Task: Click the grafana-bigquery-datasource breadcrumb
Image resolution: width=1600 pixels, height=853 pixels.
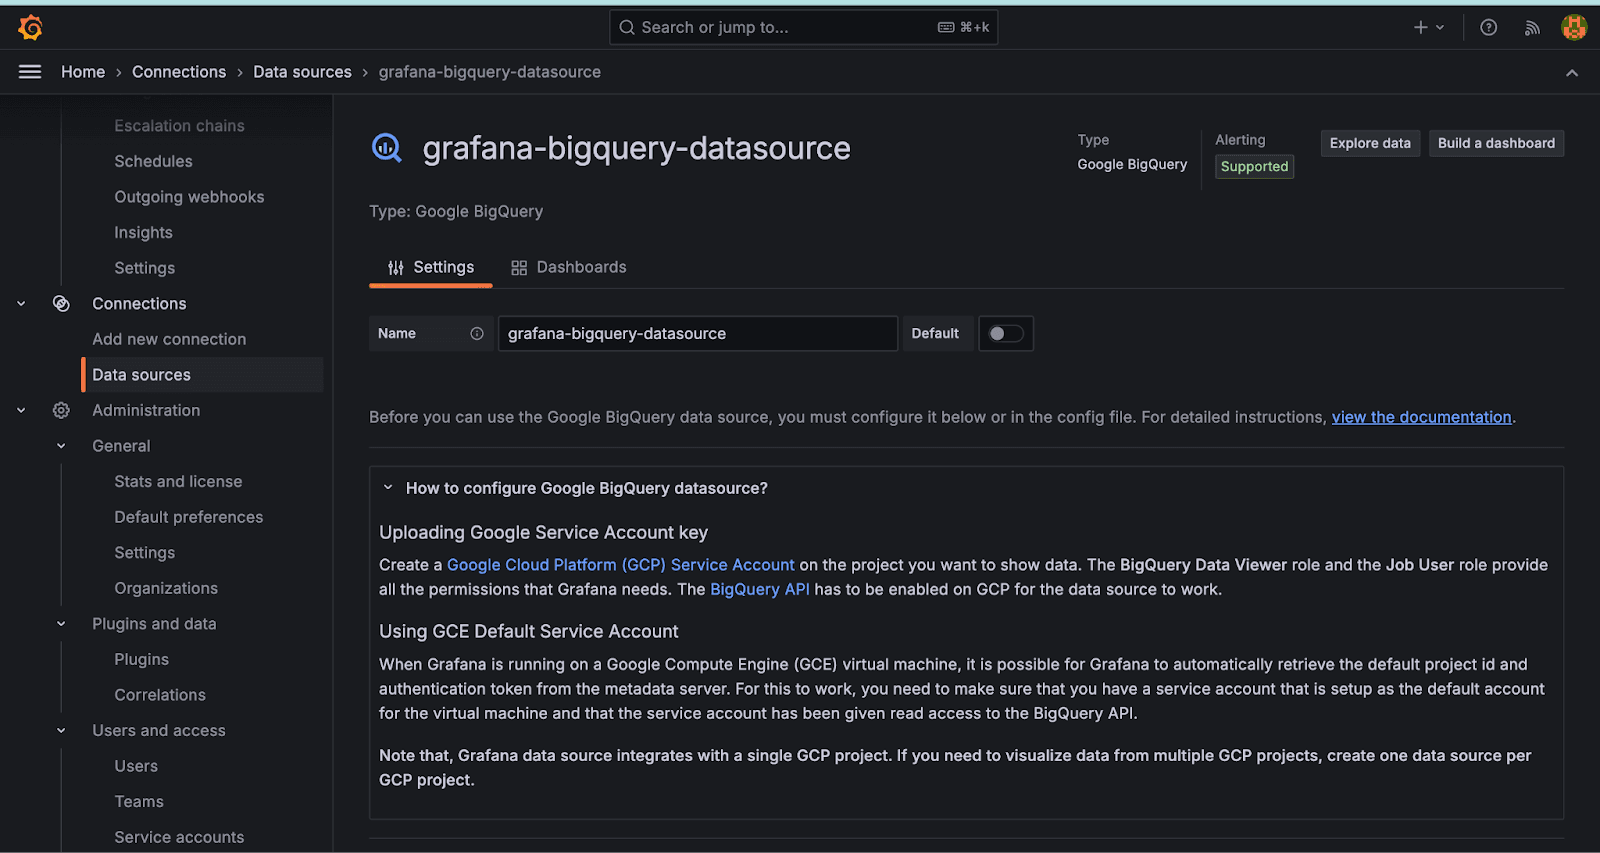Action: (x=490, y=72)
